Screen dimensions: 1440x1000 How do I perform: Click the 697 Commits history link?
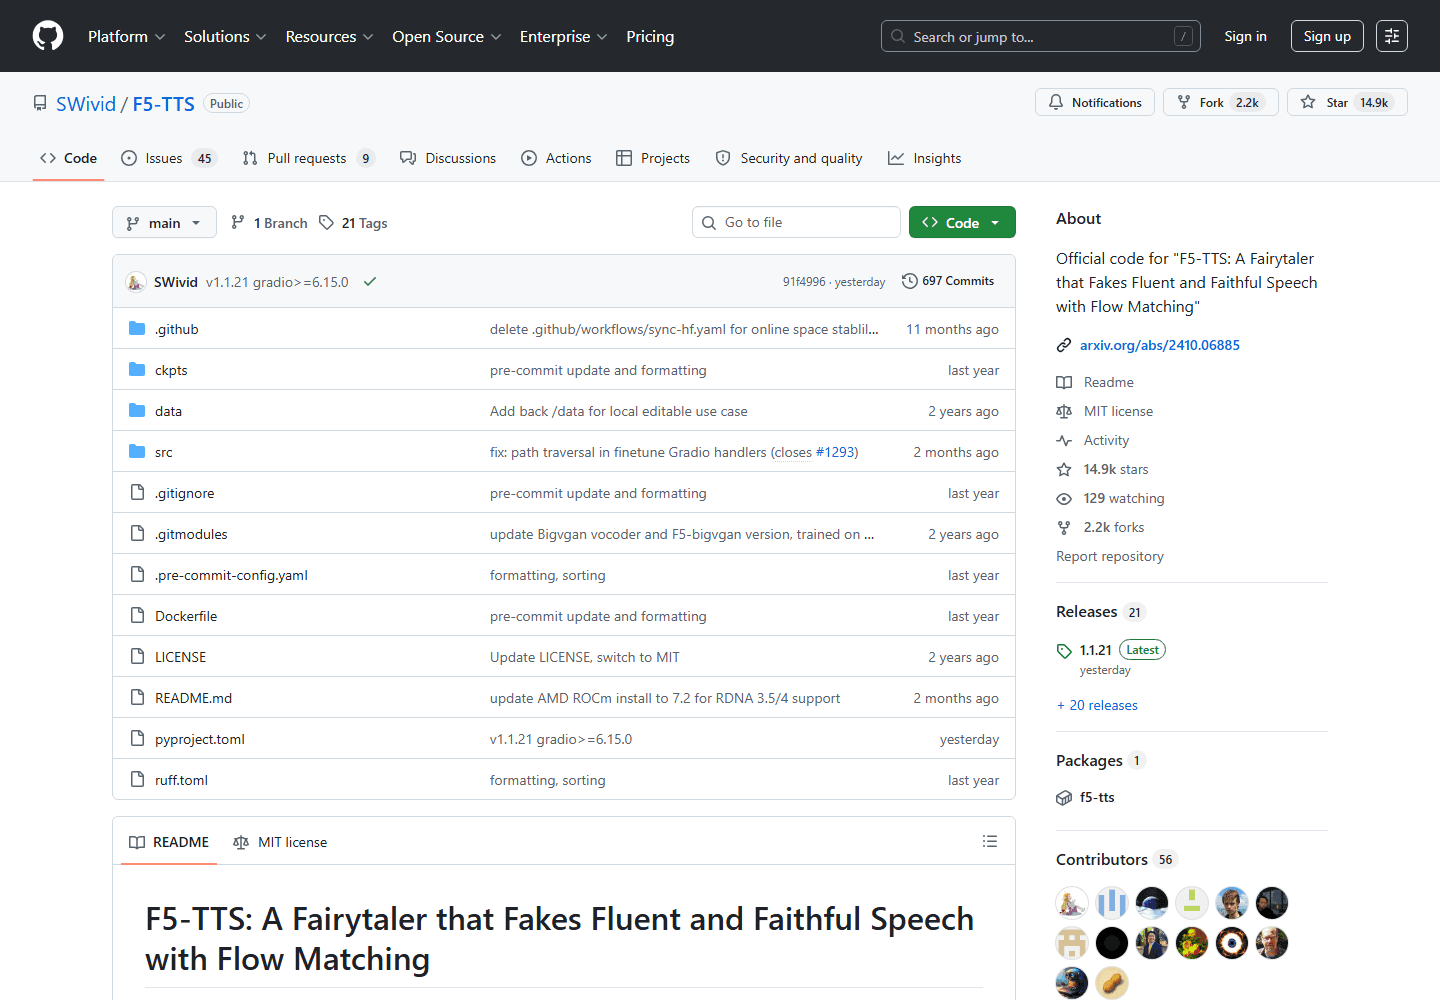click(948, 281)
